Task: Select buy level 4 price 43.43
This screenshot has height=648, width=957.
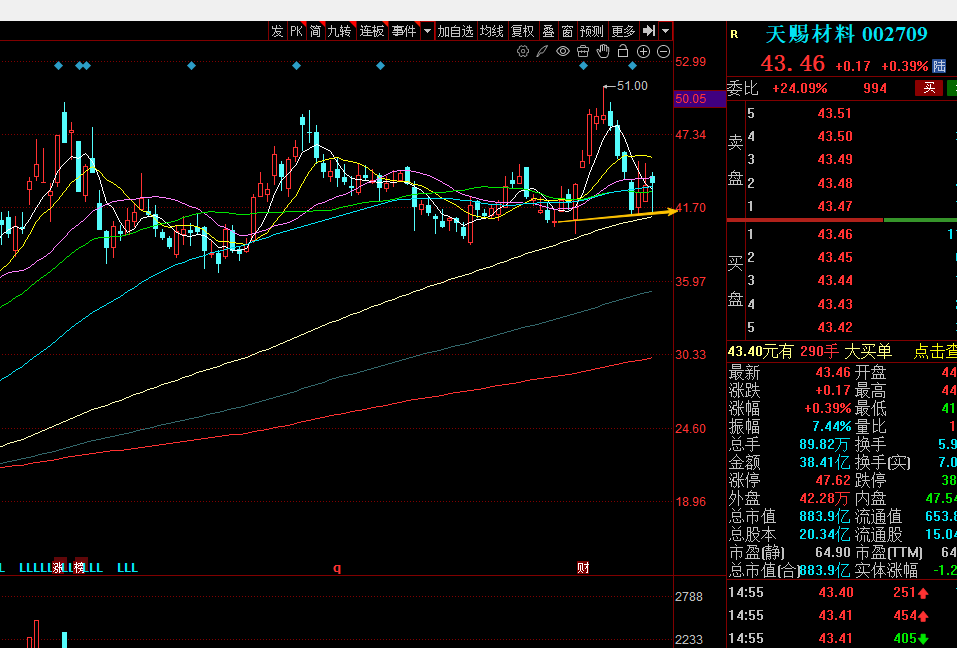Action: [x=834, y=304]
